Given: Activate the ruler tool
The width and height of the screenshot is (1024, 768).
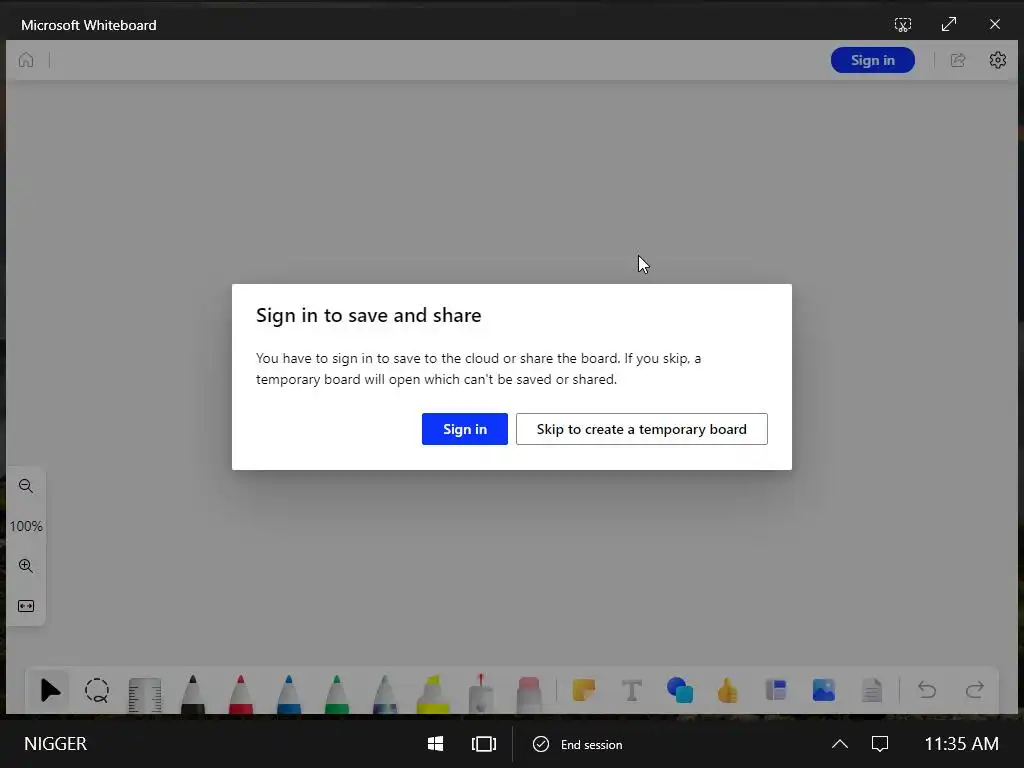Looking at the screenshot, I should [x=145, y=695].
